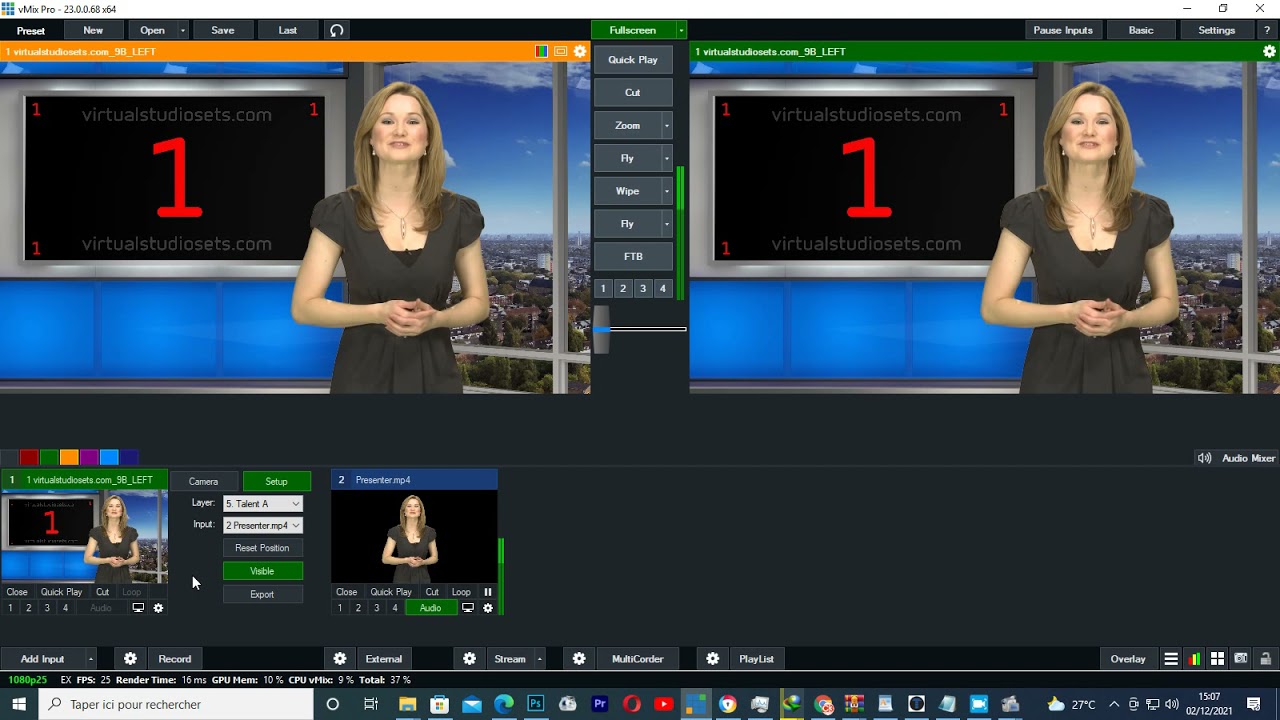Open the Layer dropdown showing Talent A
The image size is (1280, 720).
tap(262, 504)
